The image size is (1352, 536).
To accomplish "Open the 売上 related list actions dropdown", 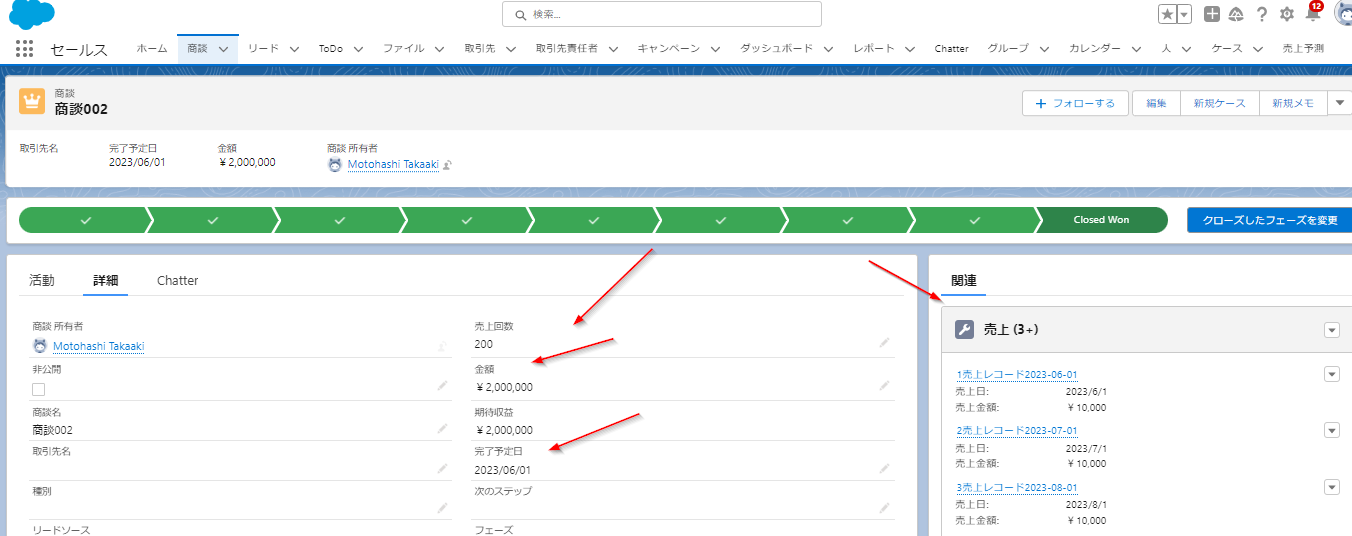I will (x=1331, y=330).
